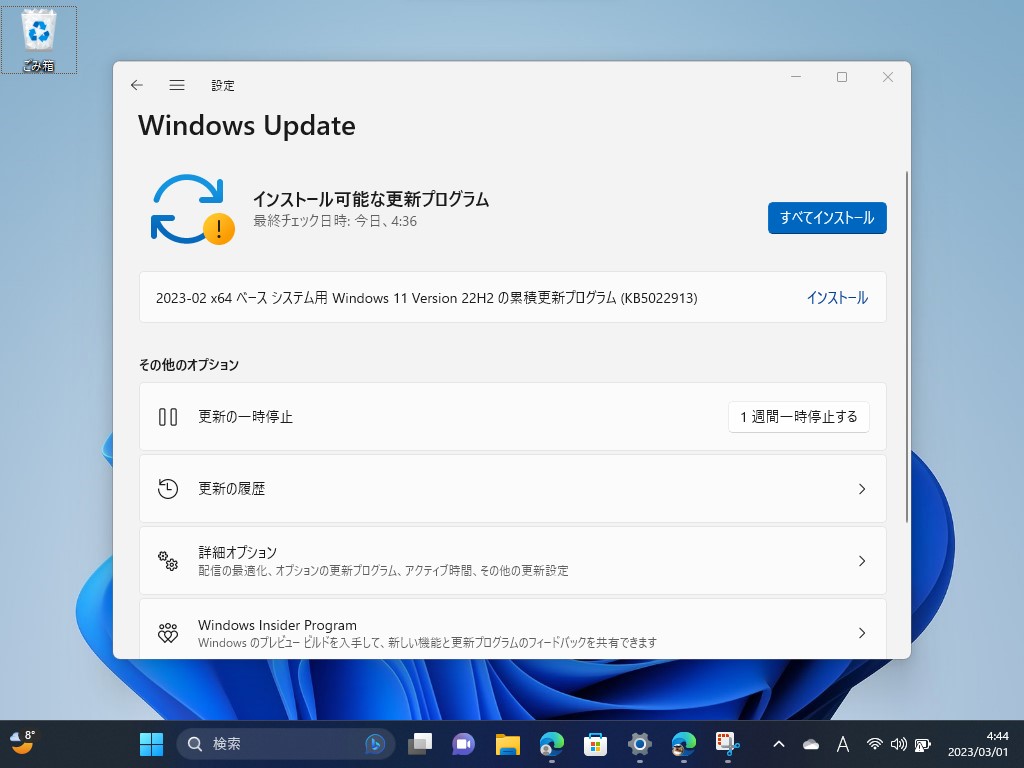Open the volume control in system tray

[x=899, y=744]
